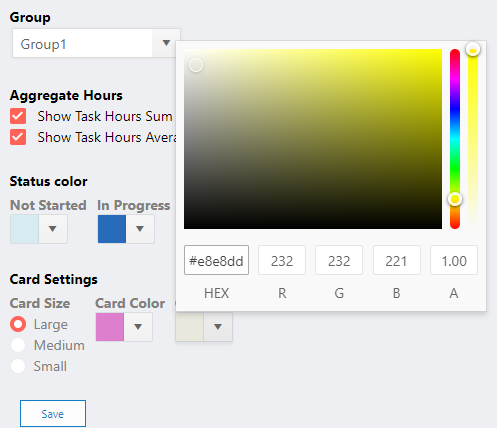Uncheck Show Task Hours Sum
The height and width of the screenshot is (428, 497).
click(18, 116)
